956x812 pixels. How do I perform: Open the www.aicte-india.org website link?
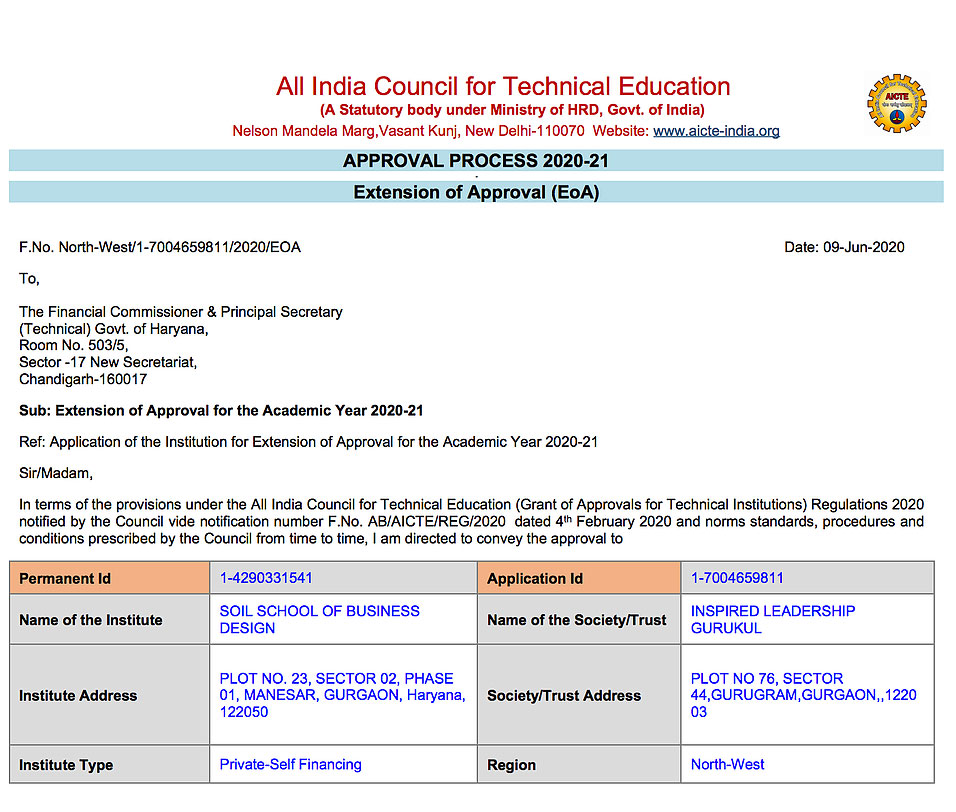(716, 131)
